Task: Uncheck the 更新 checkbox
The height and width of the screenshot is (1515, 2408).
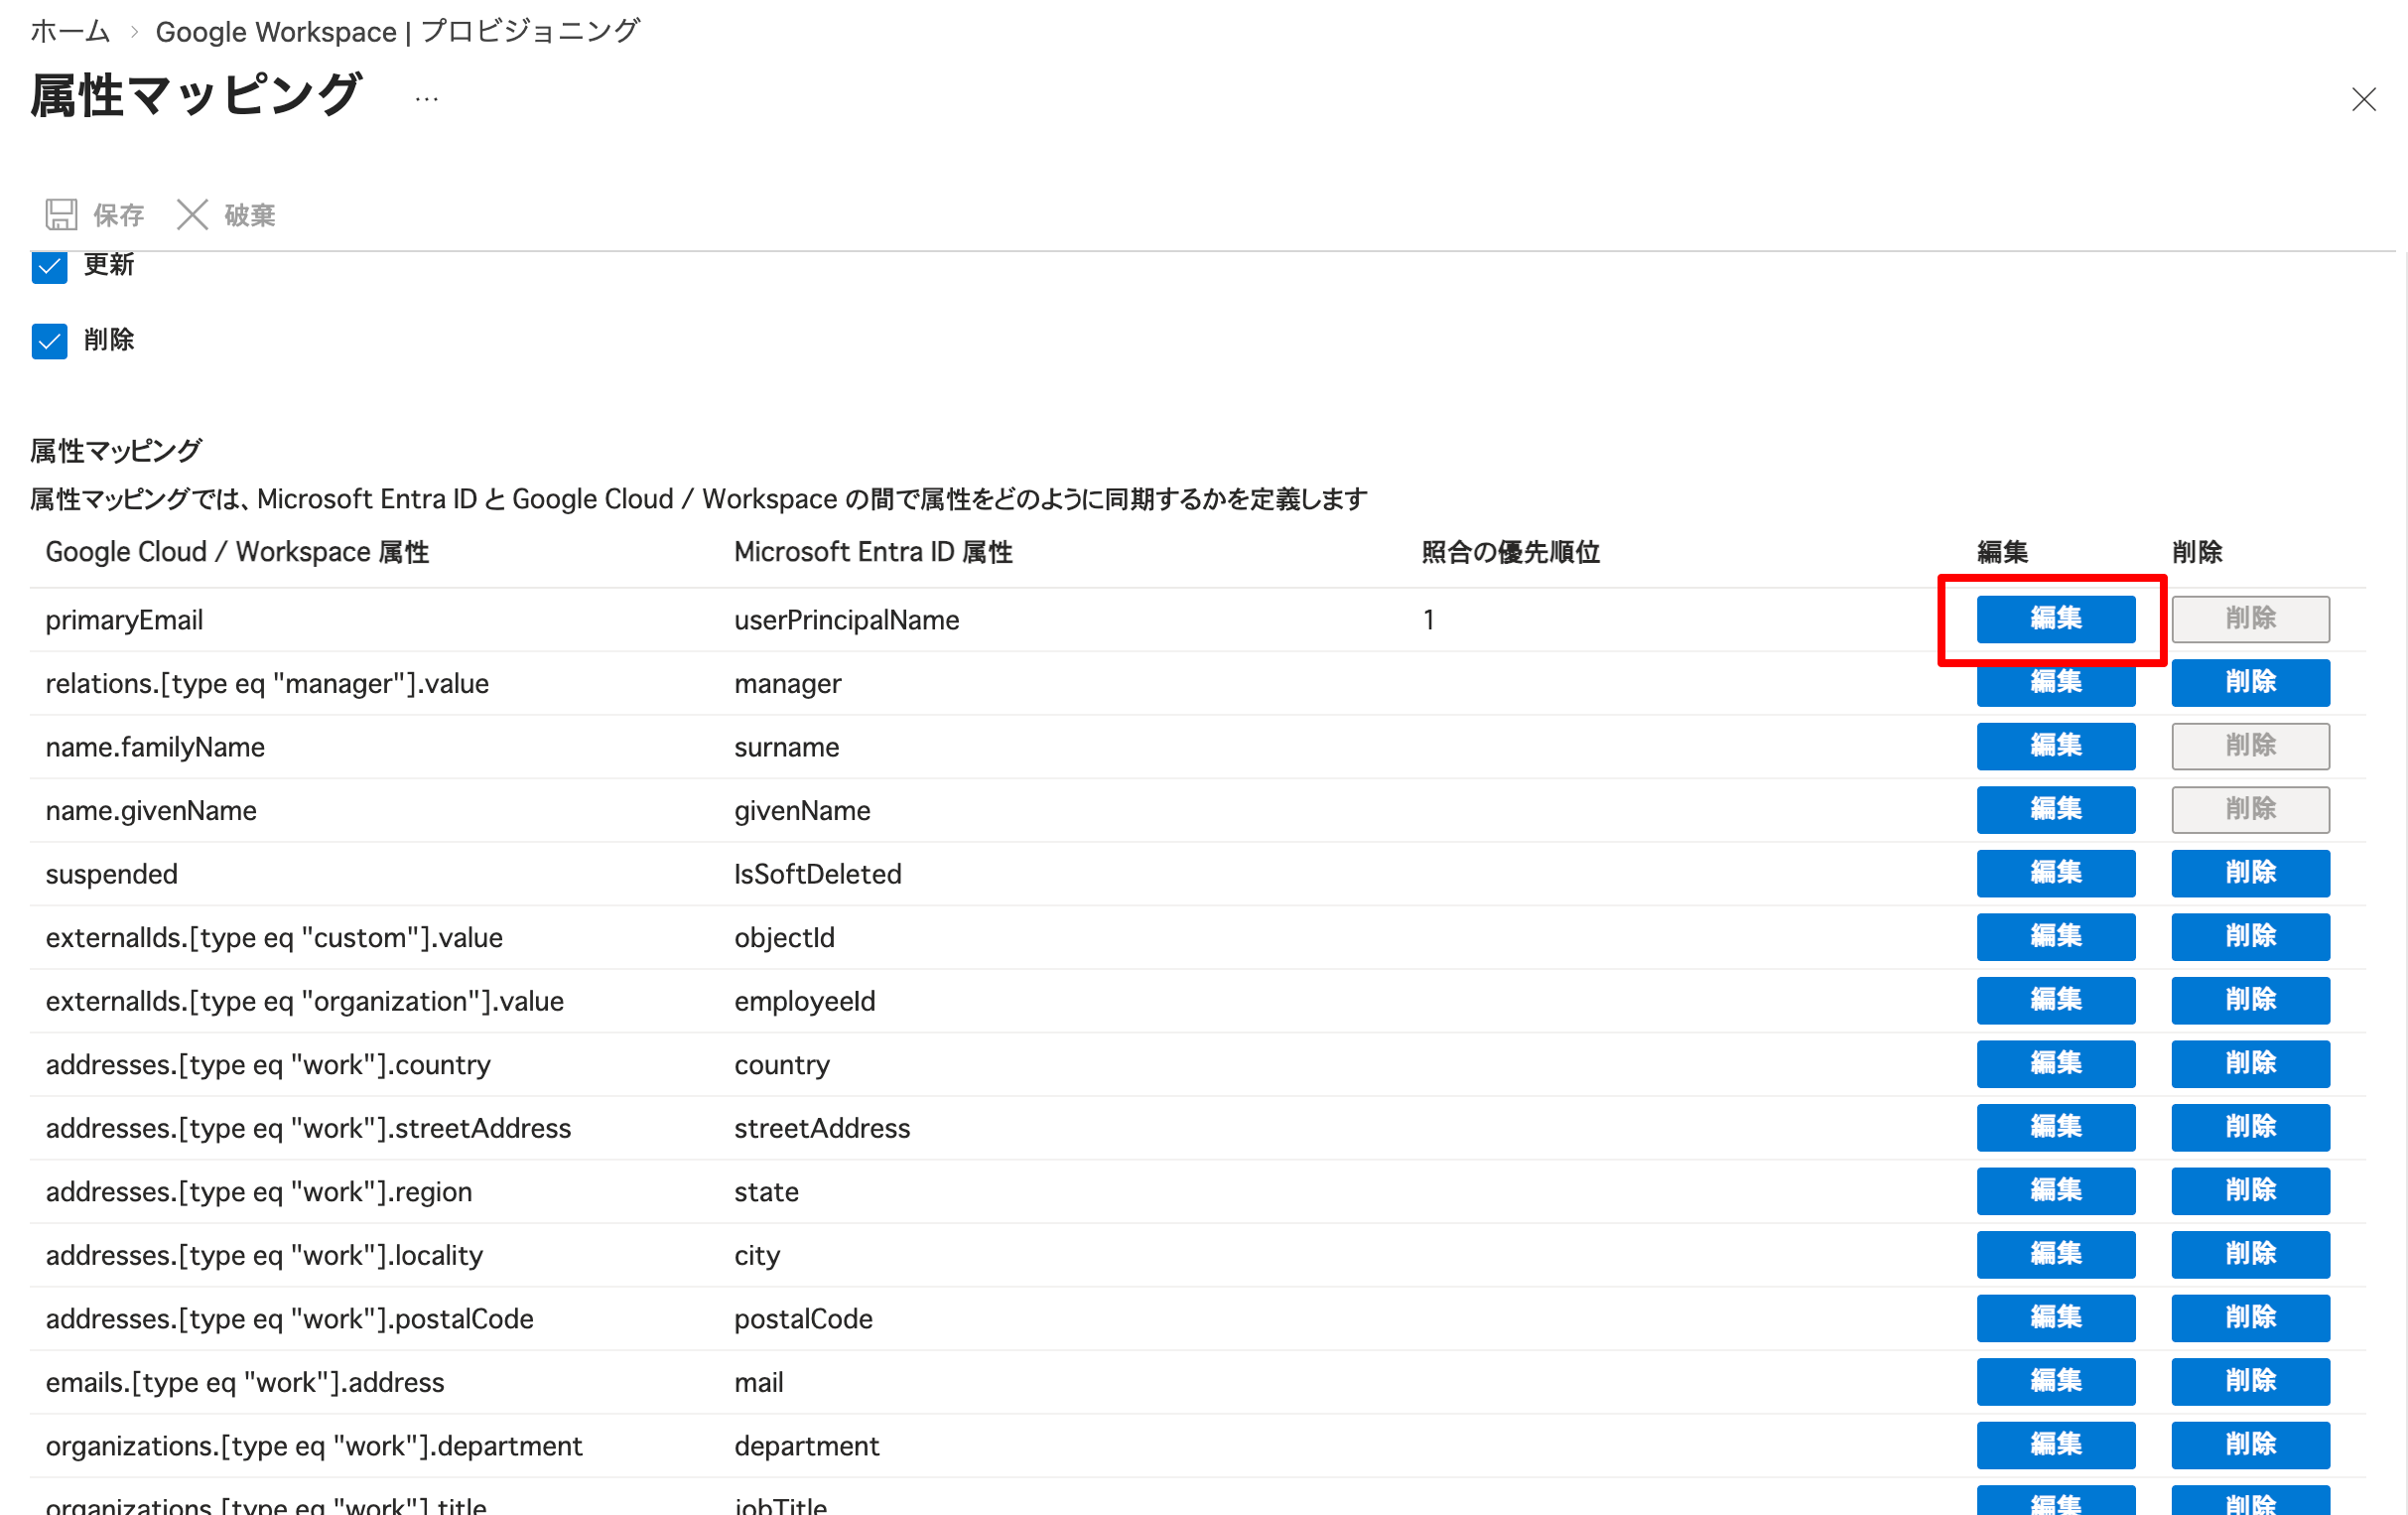Action: [x=49, y=266]
